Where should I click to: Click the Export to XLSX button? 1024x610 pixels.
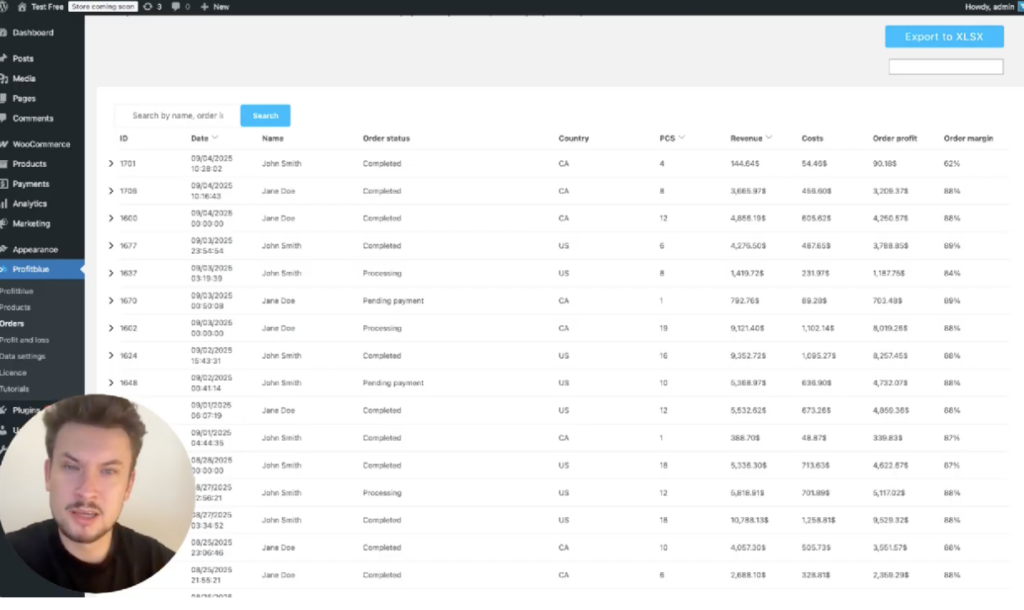click(x=943, y=37)
